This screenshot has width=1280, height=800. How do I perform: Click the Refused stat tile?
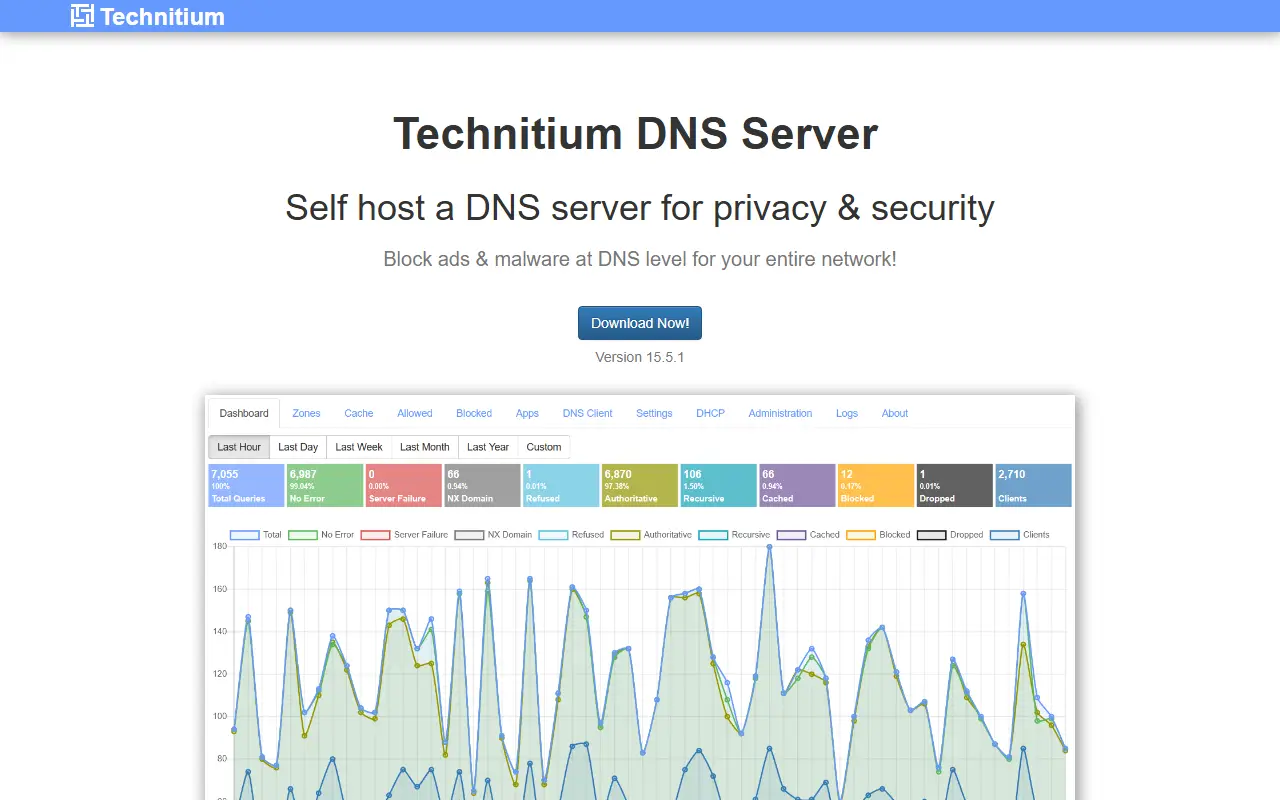point(561,485)
